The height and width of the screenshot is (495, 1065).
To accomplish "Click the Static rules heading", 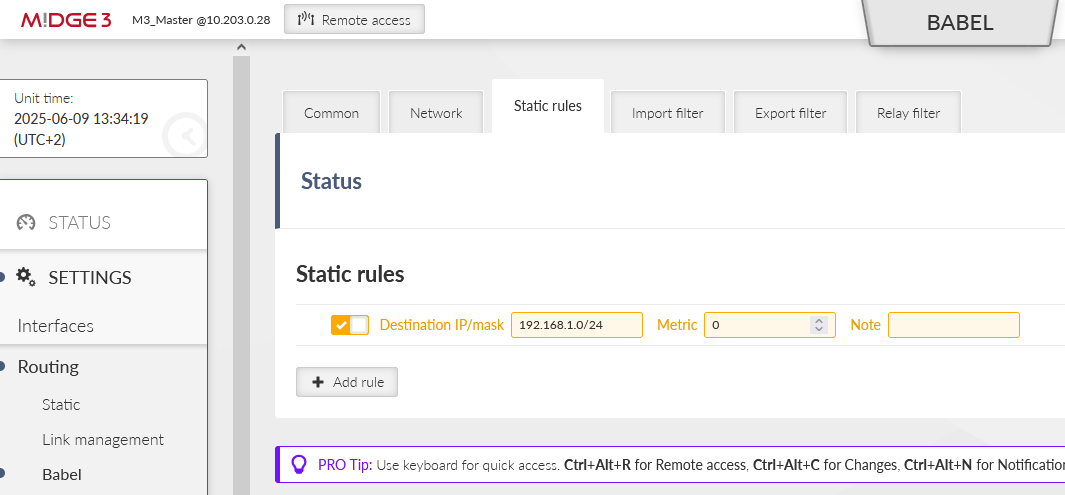I will [350, 274].
